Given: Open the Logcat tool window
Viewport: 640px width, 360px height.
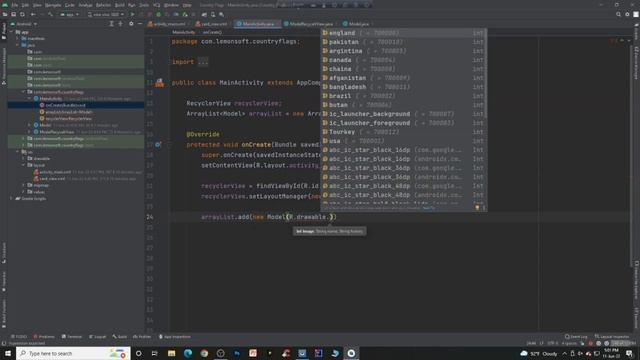Looking at the screenshot, I should (x=98, y=337).
